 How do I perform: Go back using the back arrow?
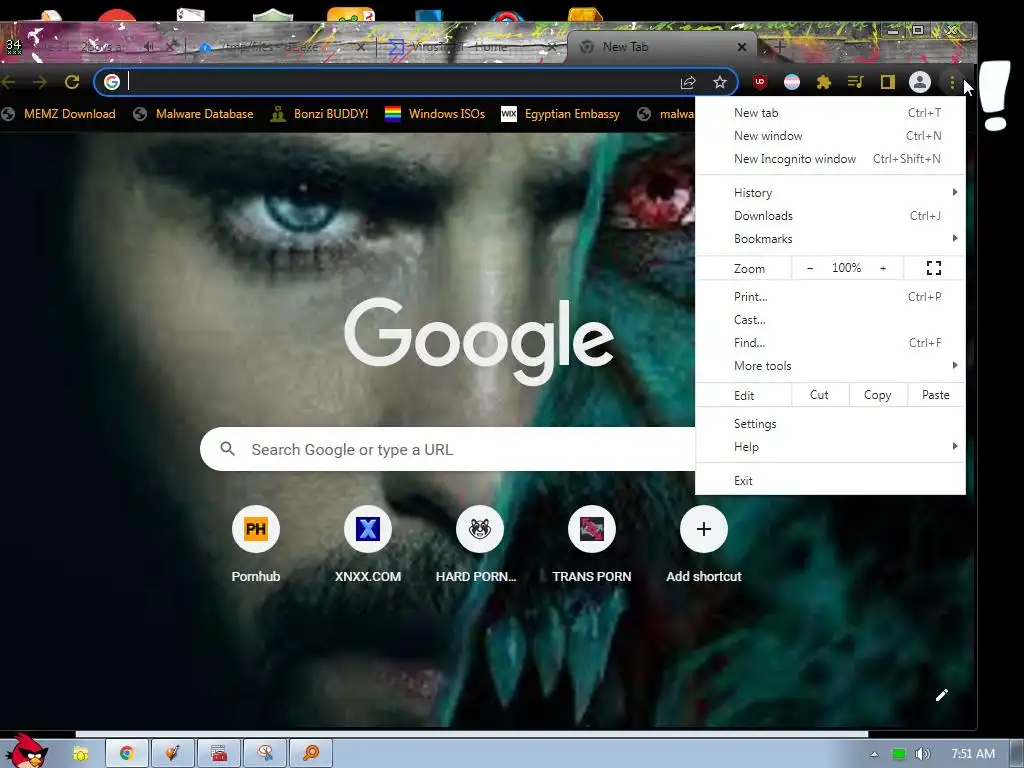8,82
